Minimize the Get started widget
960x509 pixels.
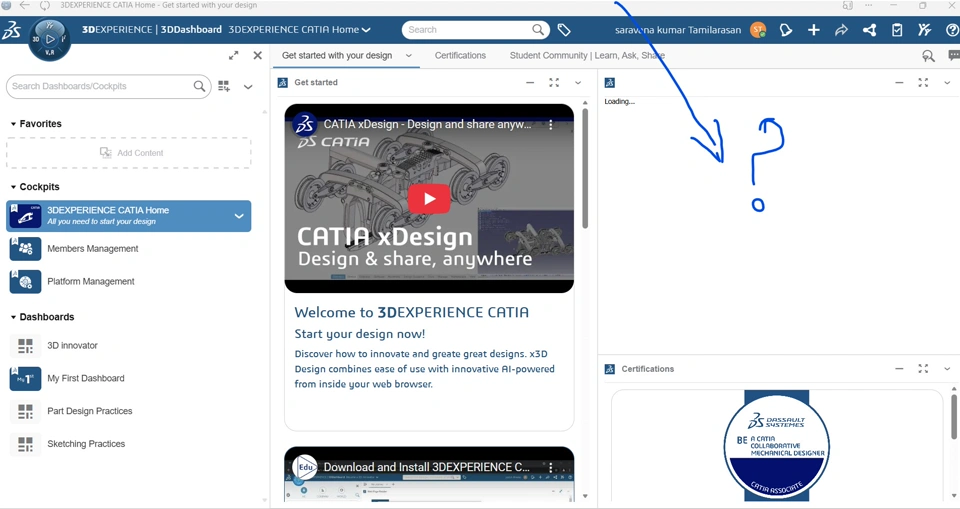(530, 83)
